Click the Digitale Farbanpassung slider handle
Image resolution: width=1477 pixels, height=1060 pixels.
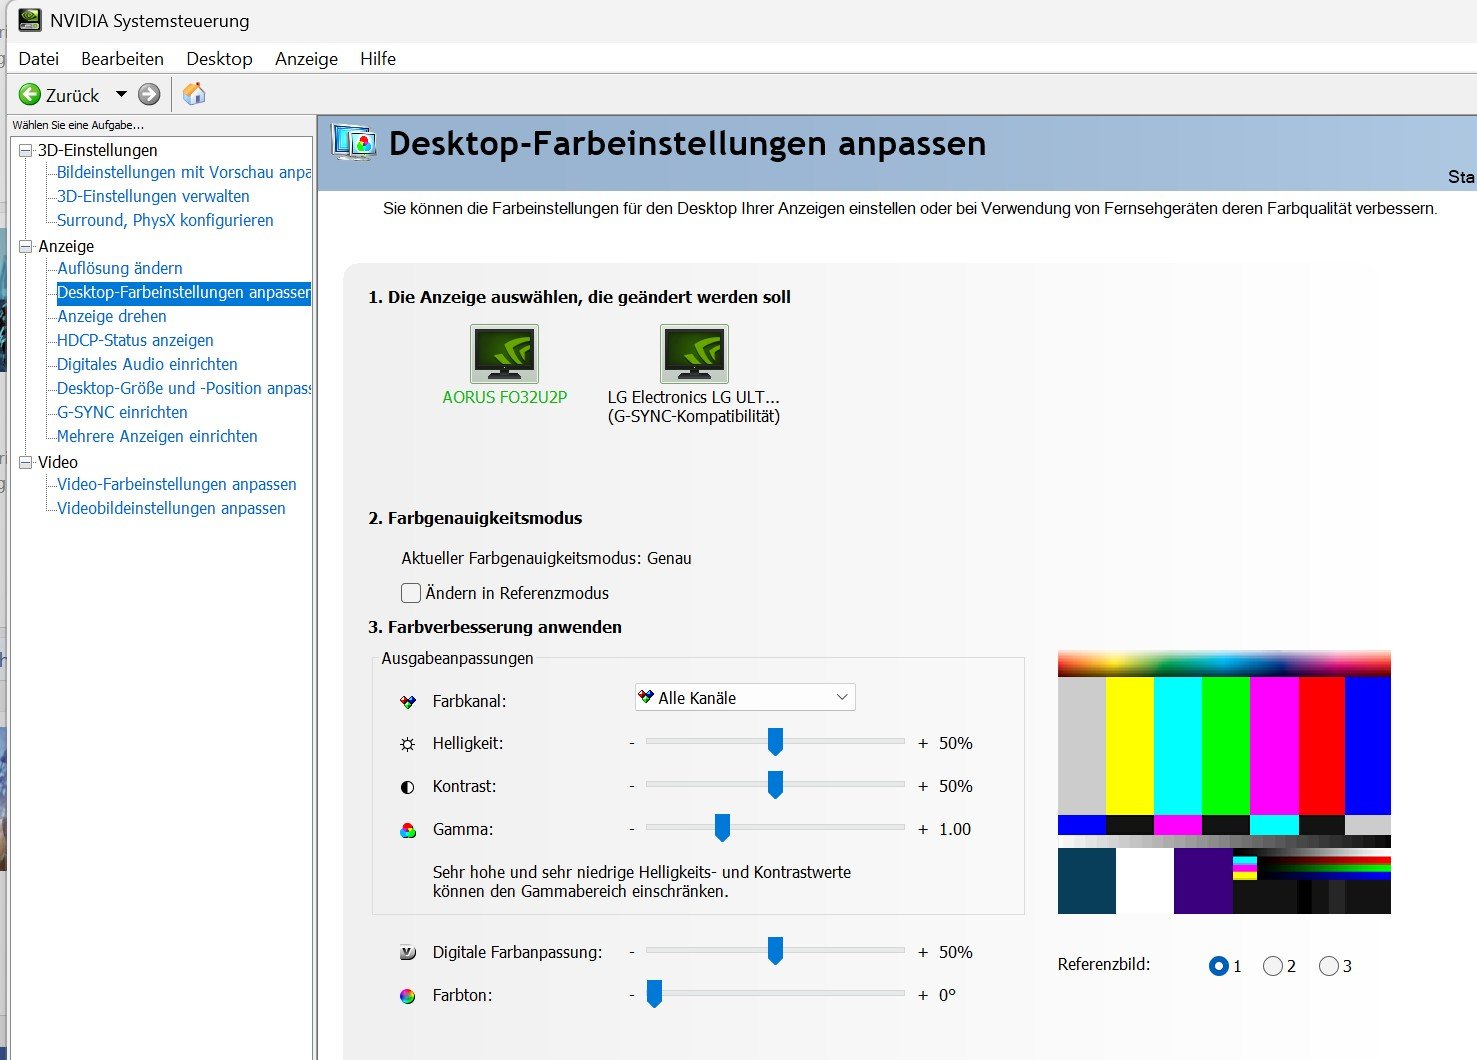click(x=775, y=950)
